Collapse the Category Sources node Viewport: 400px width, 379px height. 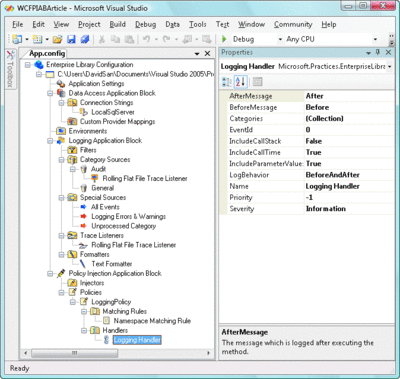(62, 159)
